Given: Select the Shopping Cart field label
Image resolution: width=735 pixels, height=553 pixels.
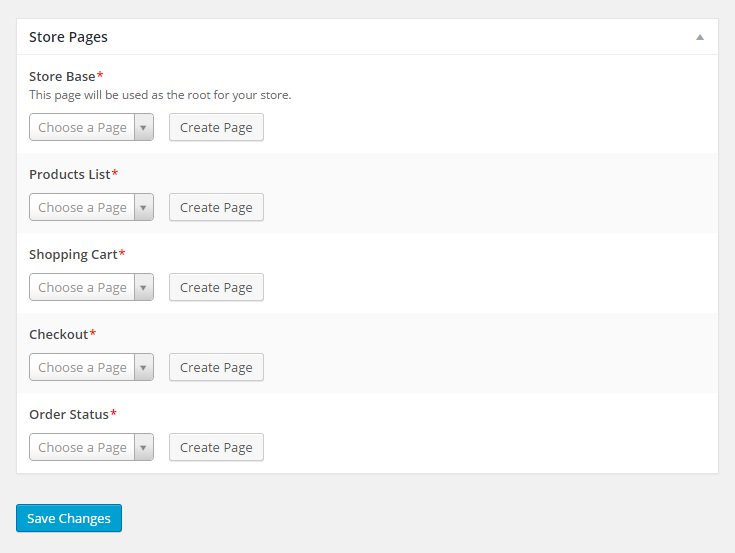Looking at the screenshot, I should coord(73,254).
